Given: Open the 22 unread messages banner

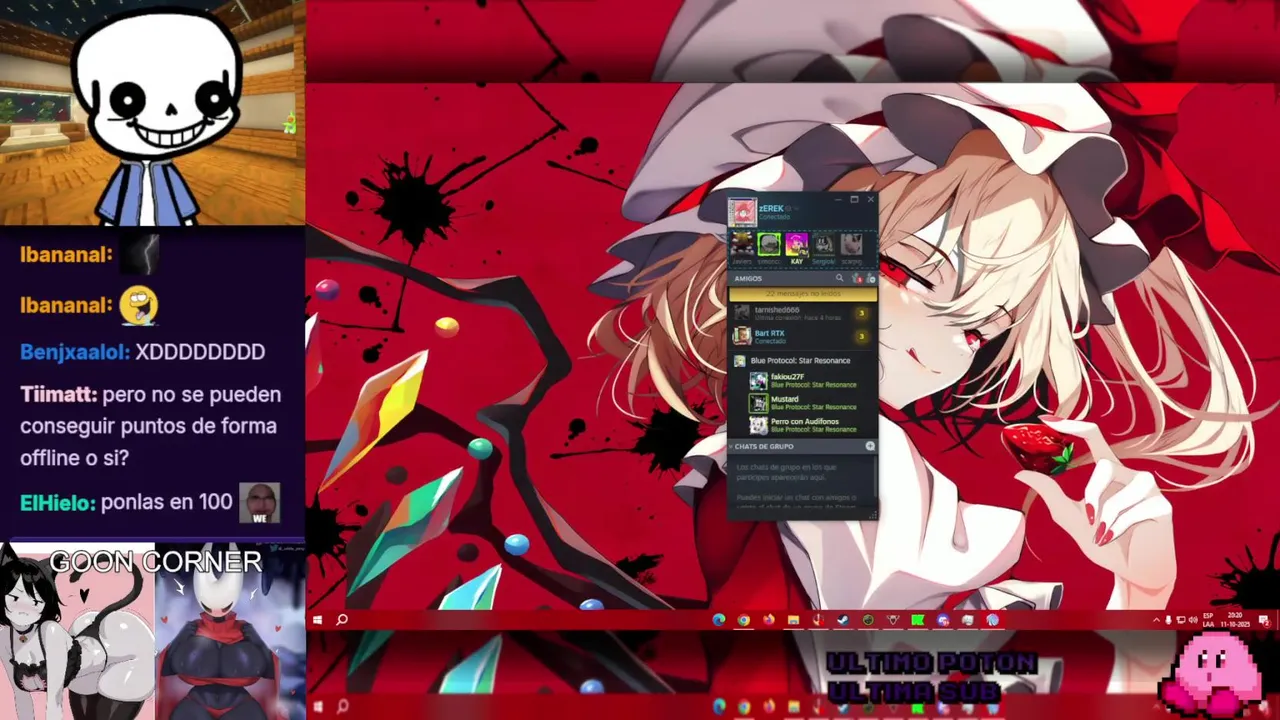Looking at the screenshot, I should [x=803, y=294].
